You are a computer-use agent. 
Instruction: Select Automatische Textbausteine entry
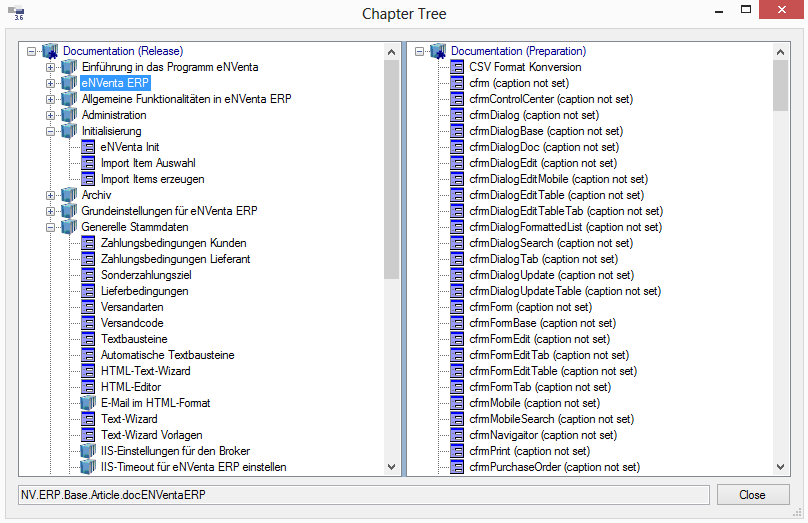(167, 355)
